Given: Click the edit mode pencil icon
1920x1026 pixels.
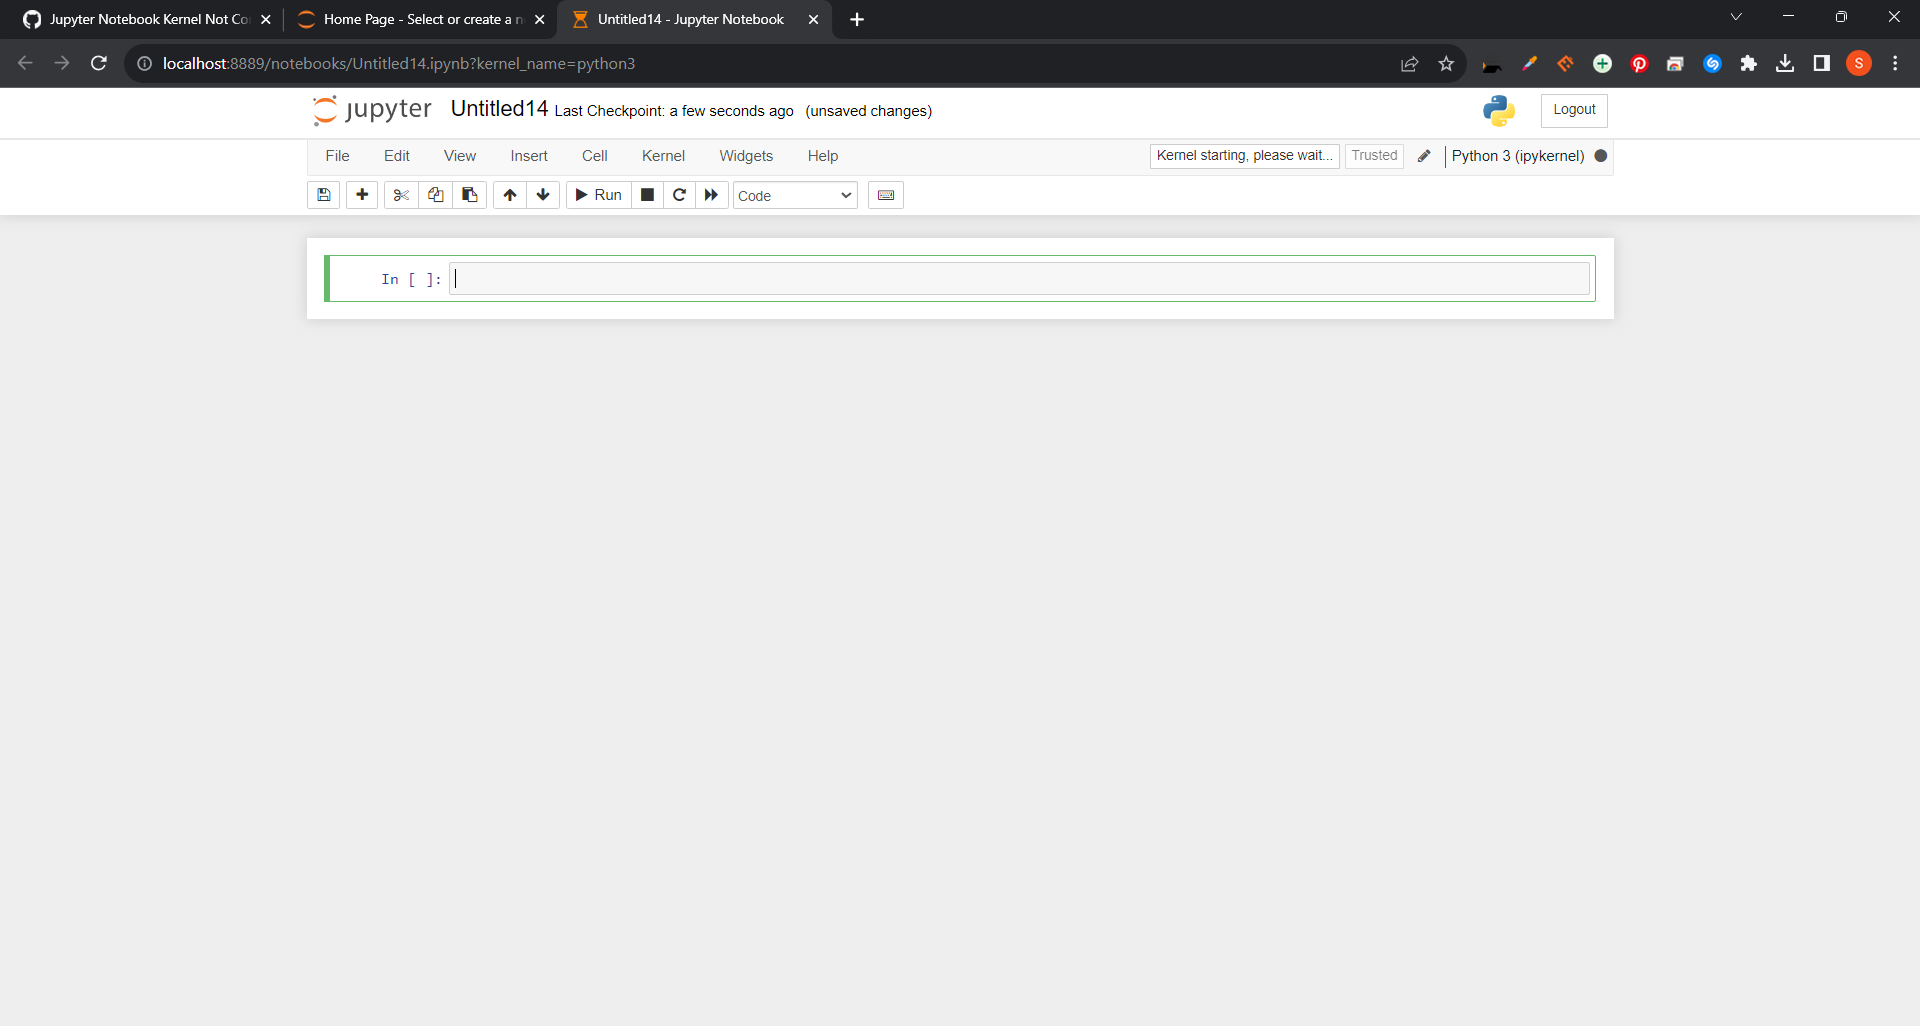Looking at the screenshot, I should tap(1424, 156).
